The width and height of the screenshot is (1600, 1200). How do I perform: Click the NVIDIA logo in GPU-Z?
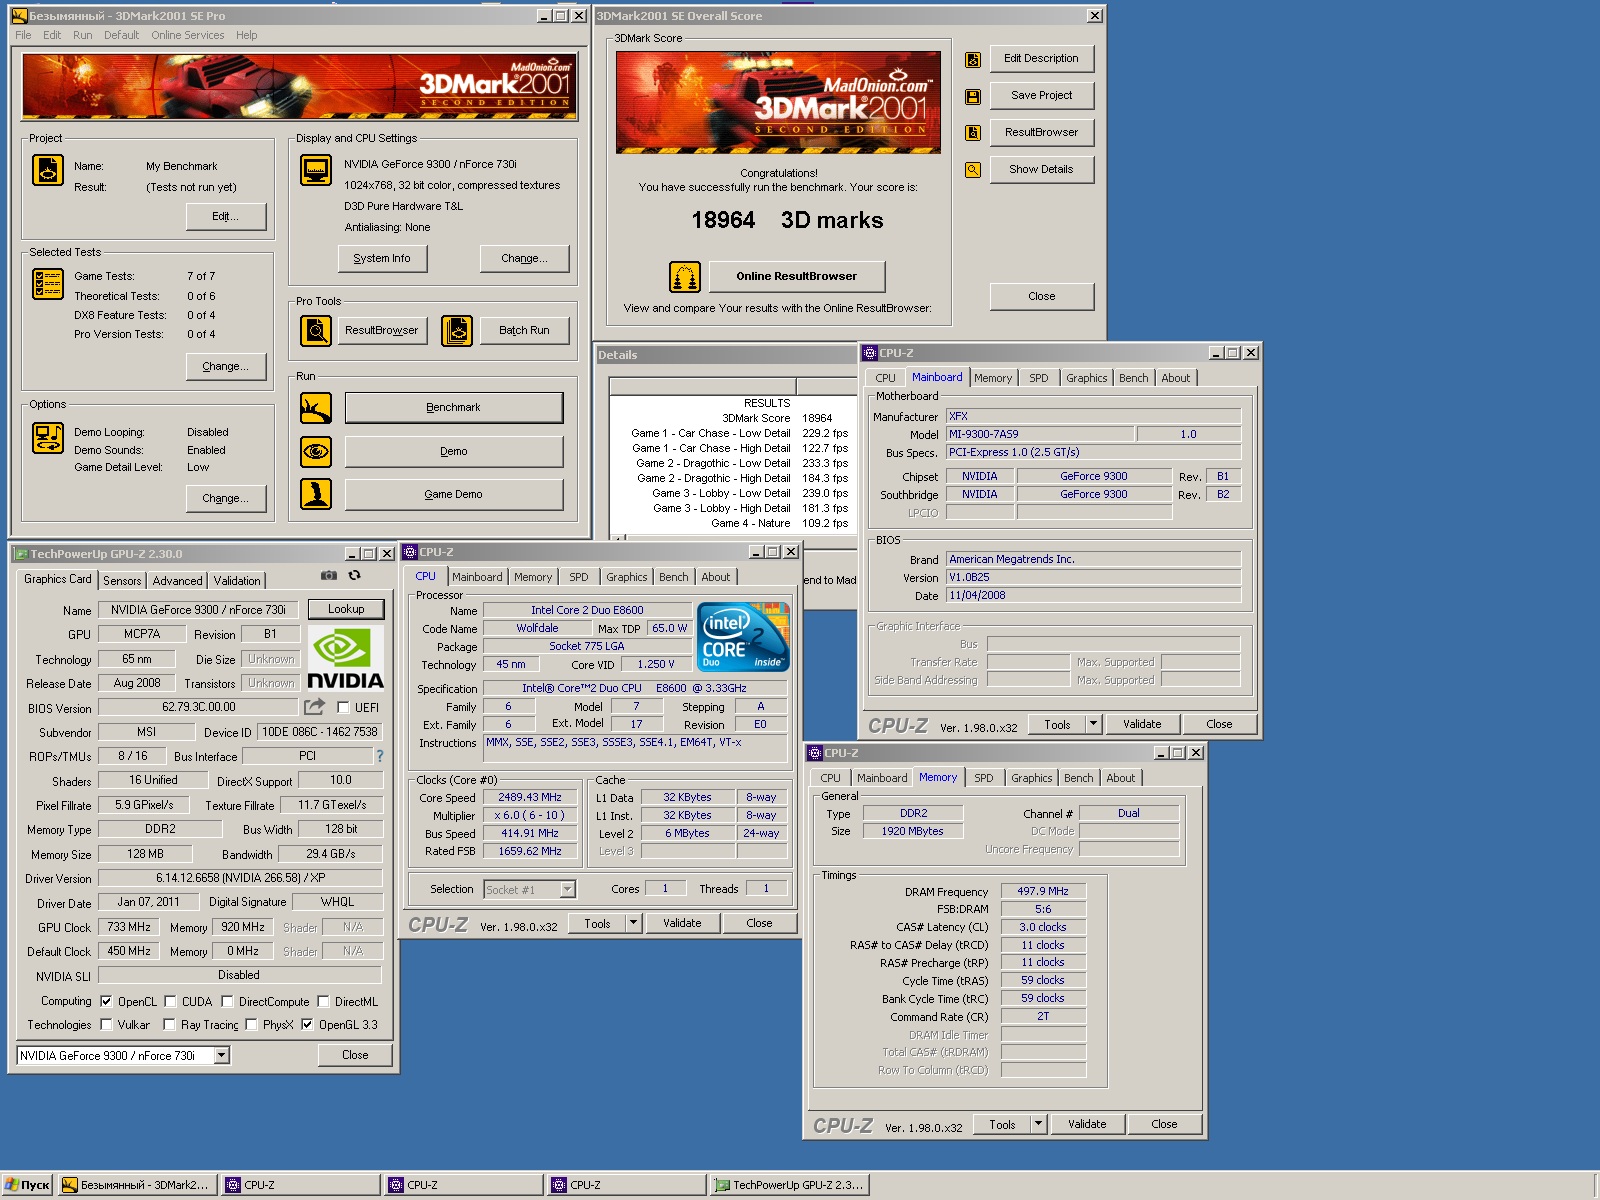click(345, 658)
